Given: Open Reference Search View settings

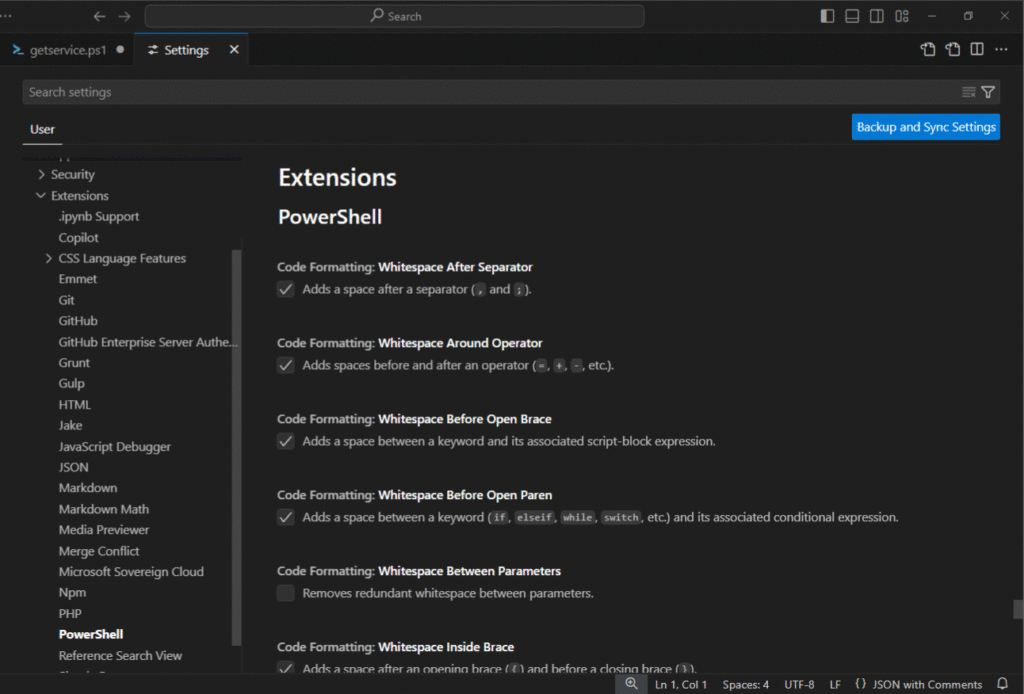Looking at the screenshot, I should click(120, 655).
